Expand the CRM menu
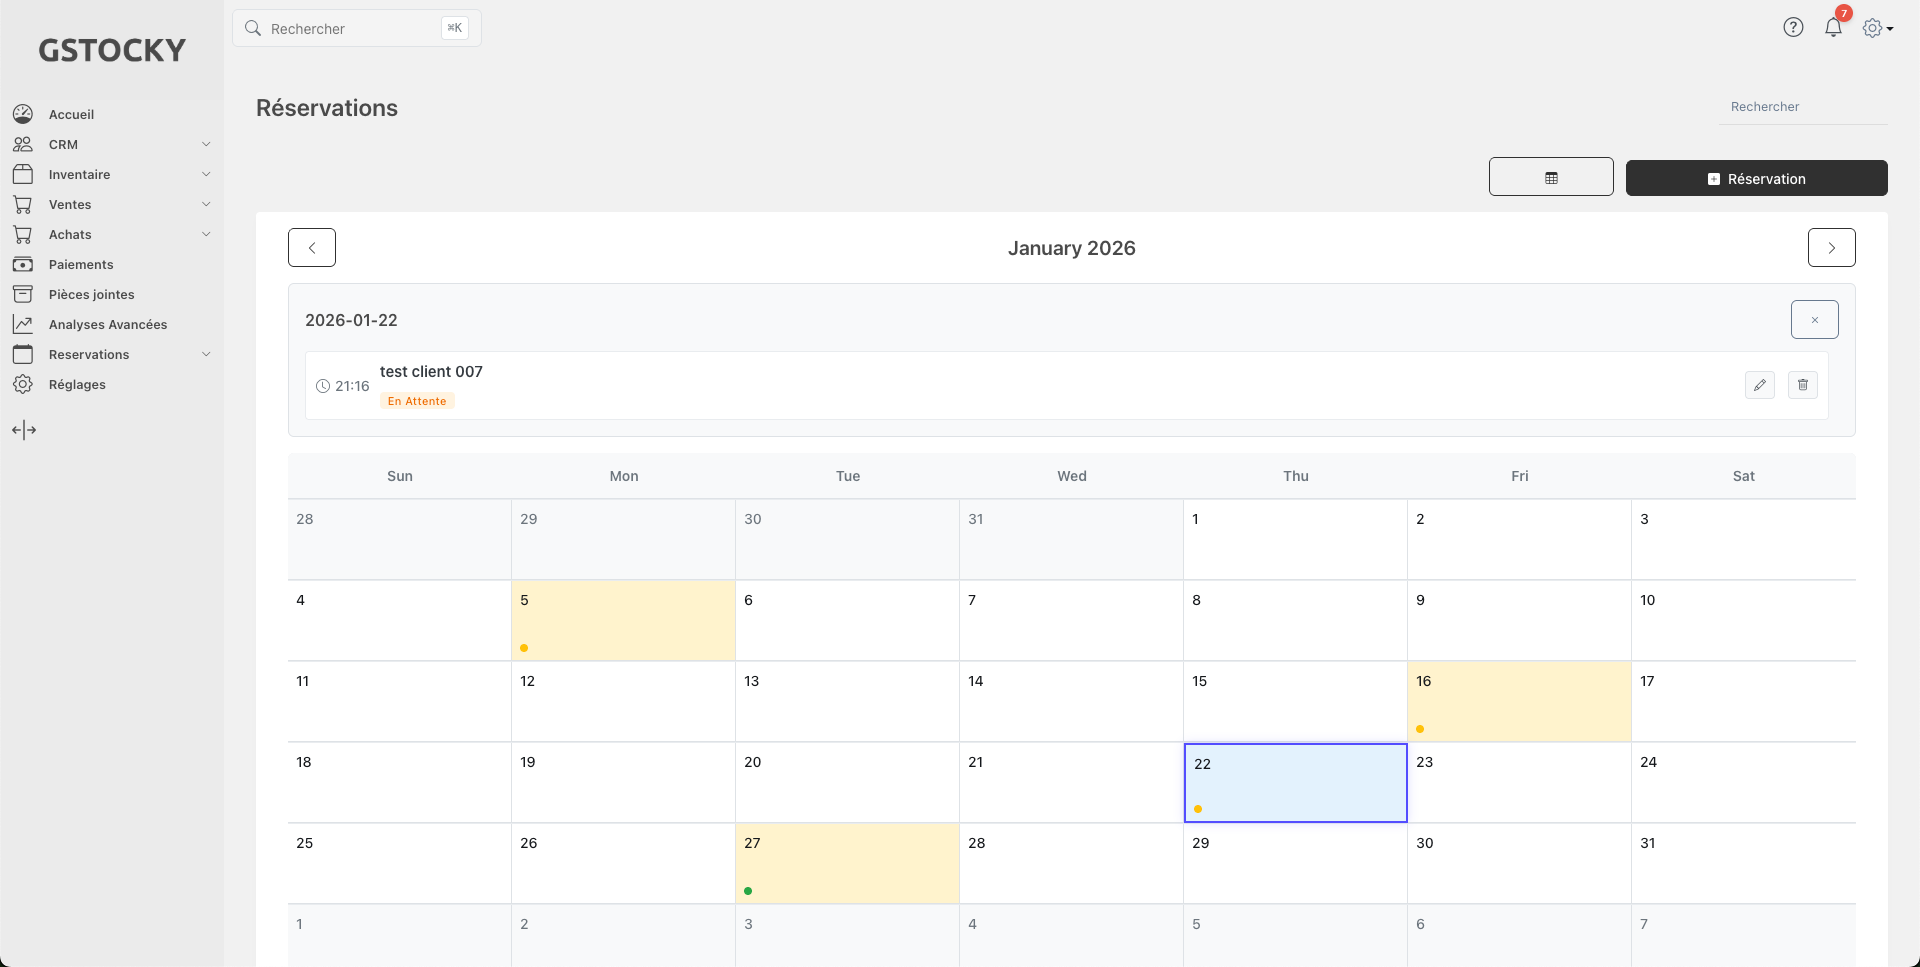This screenshot has width=1920, height=967. pos(110,144)
